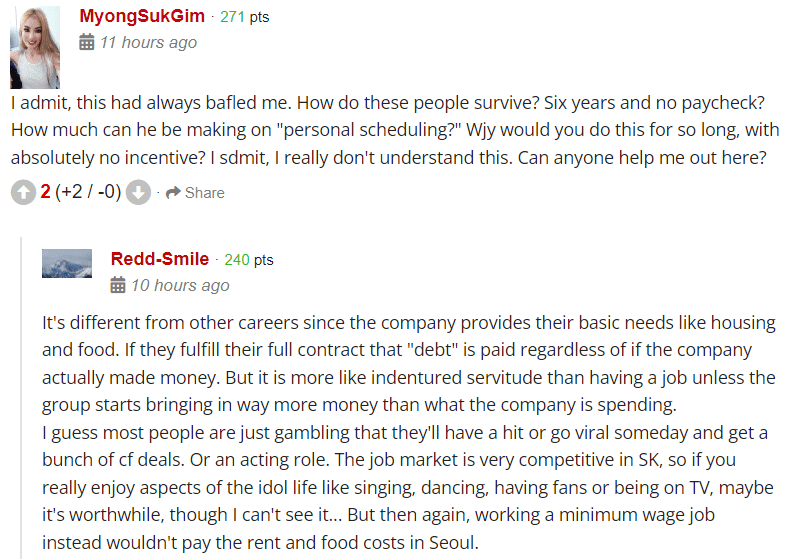
Task: Click calendar icon beside "11 hours ago"
Action: click(87, 42)
